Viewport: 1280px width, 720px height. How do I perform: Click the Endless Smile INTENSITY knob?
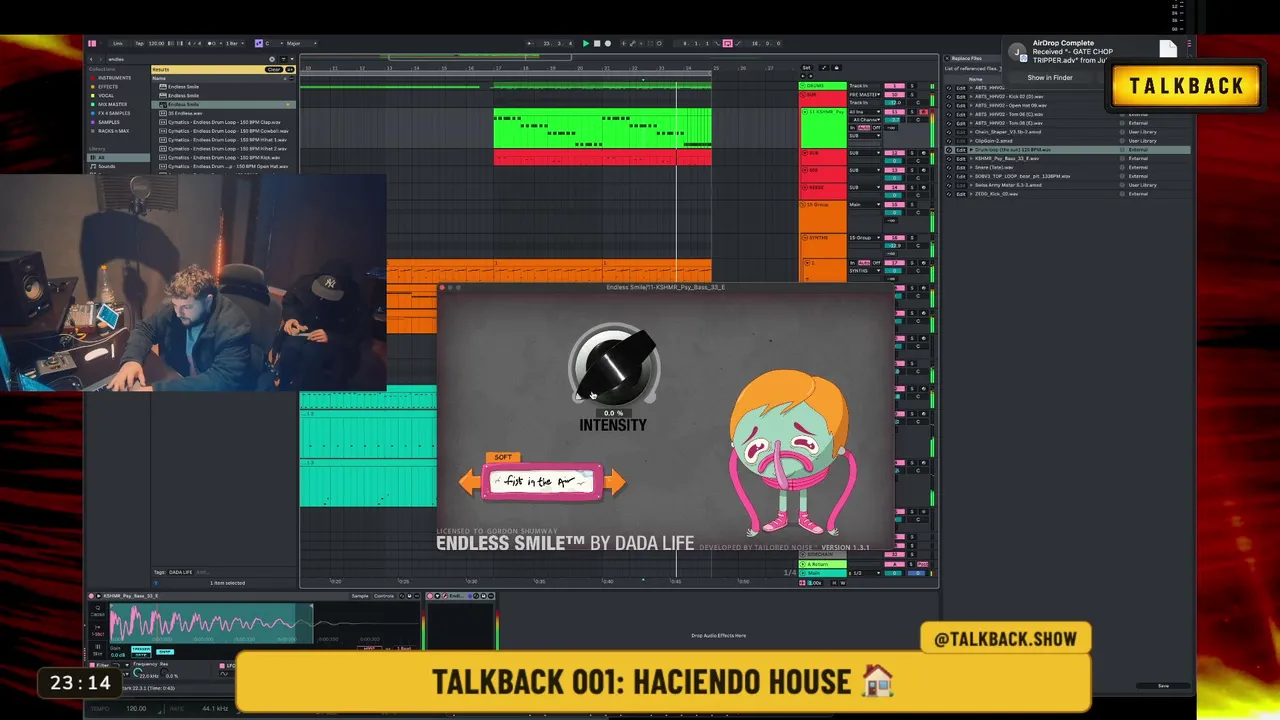coord(613,366)
